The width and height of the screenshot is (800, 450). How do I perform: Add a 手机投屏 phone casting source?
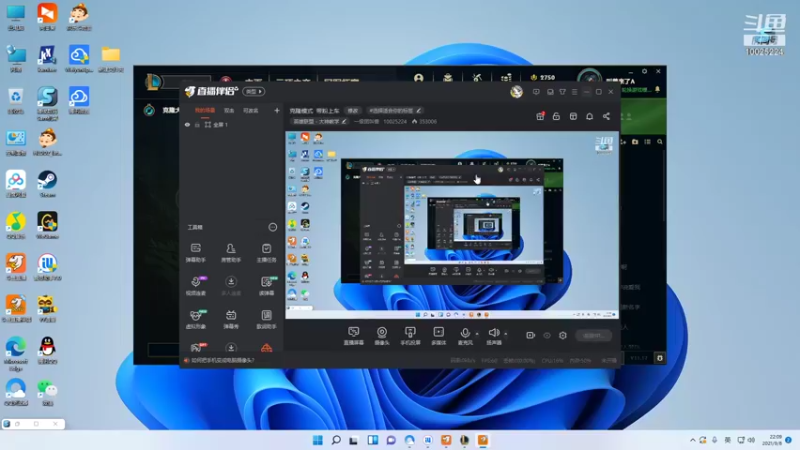point(410,336)
